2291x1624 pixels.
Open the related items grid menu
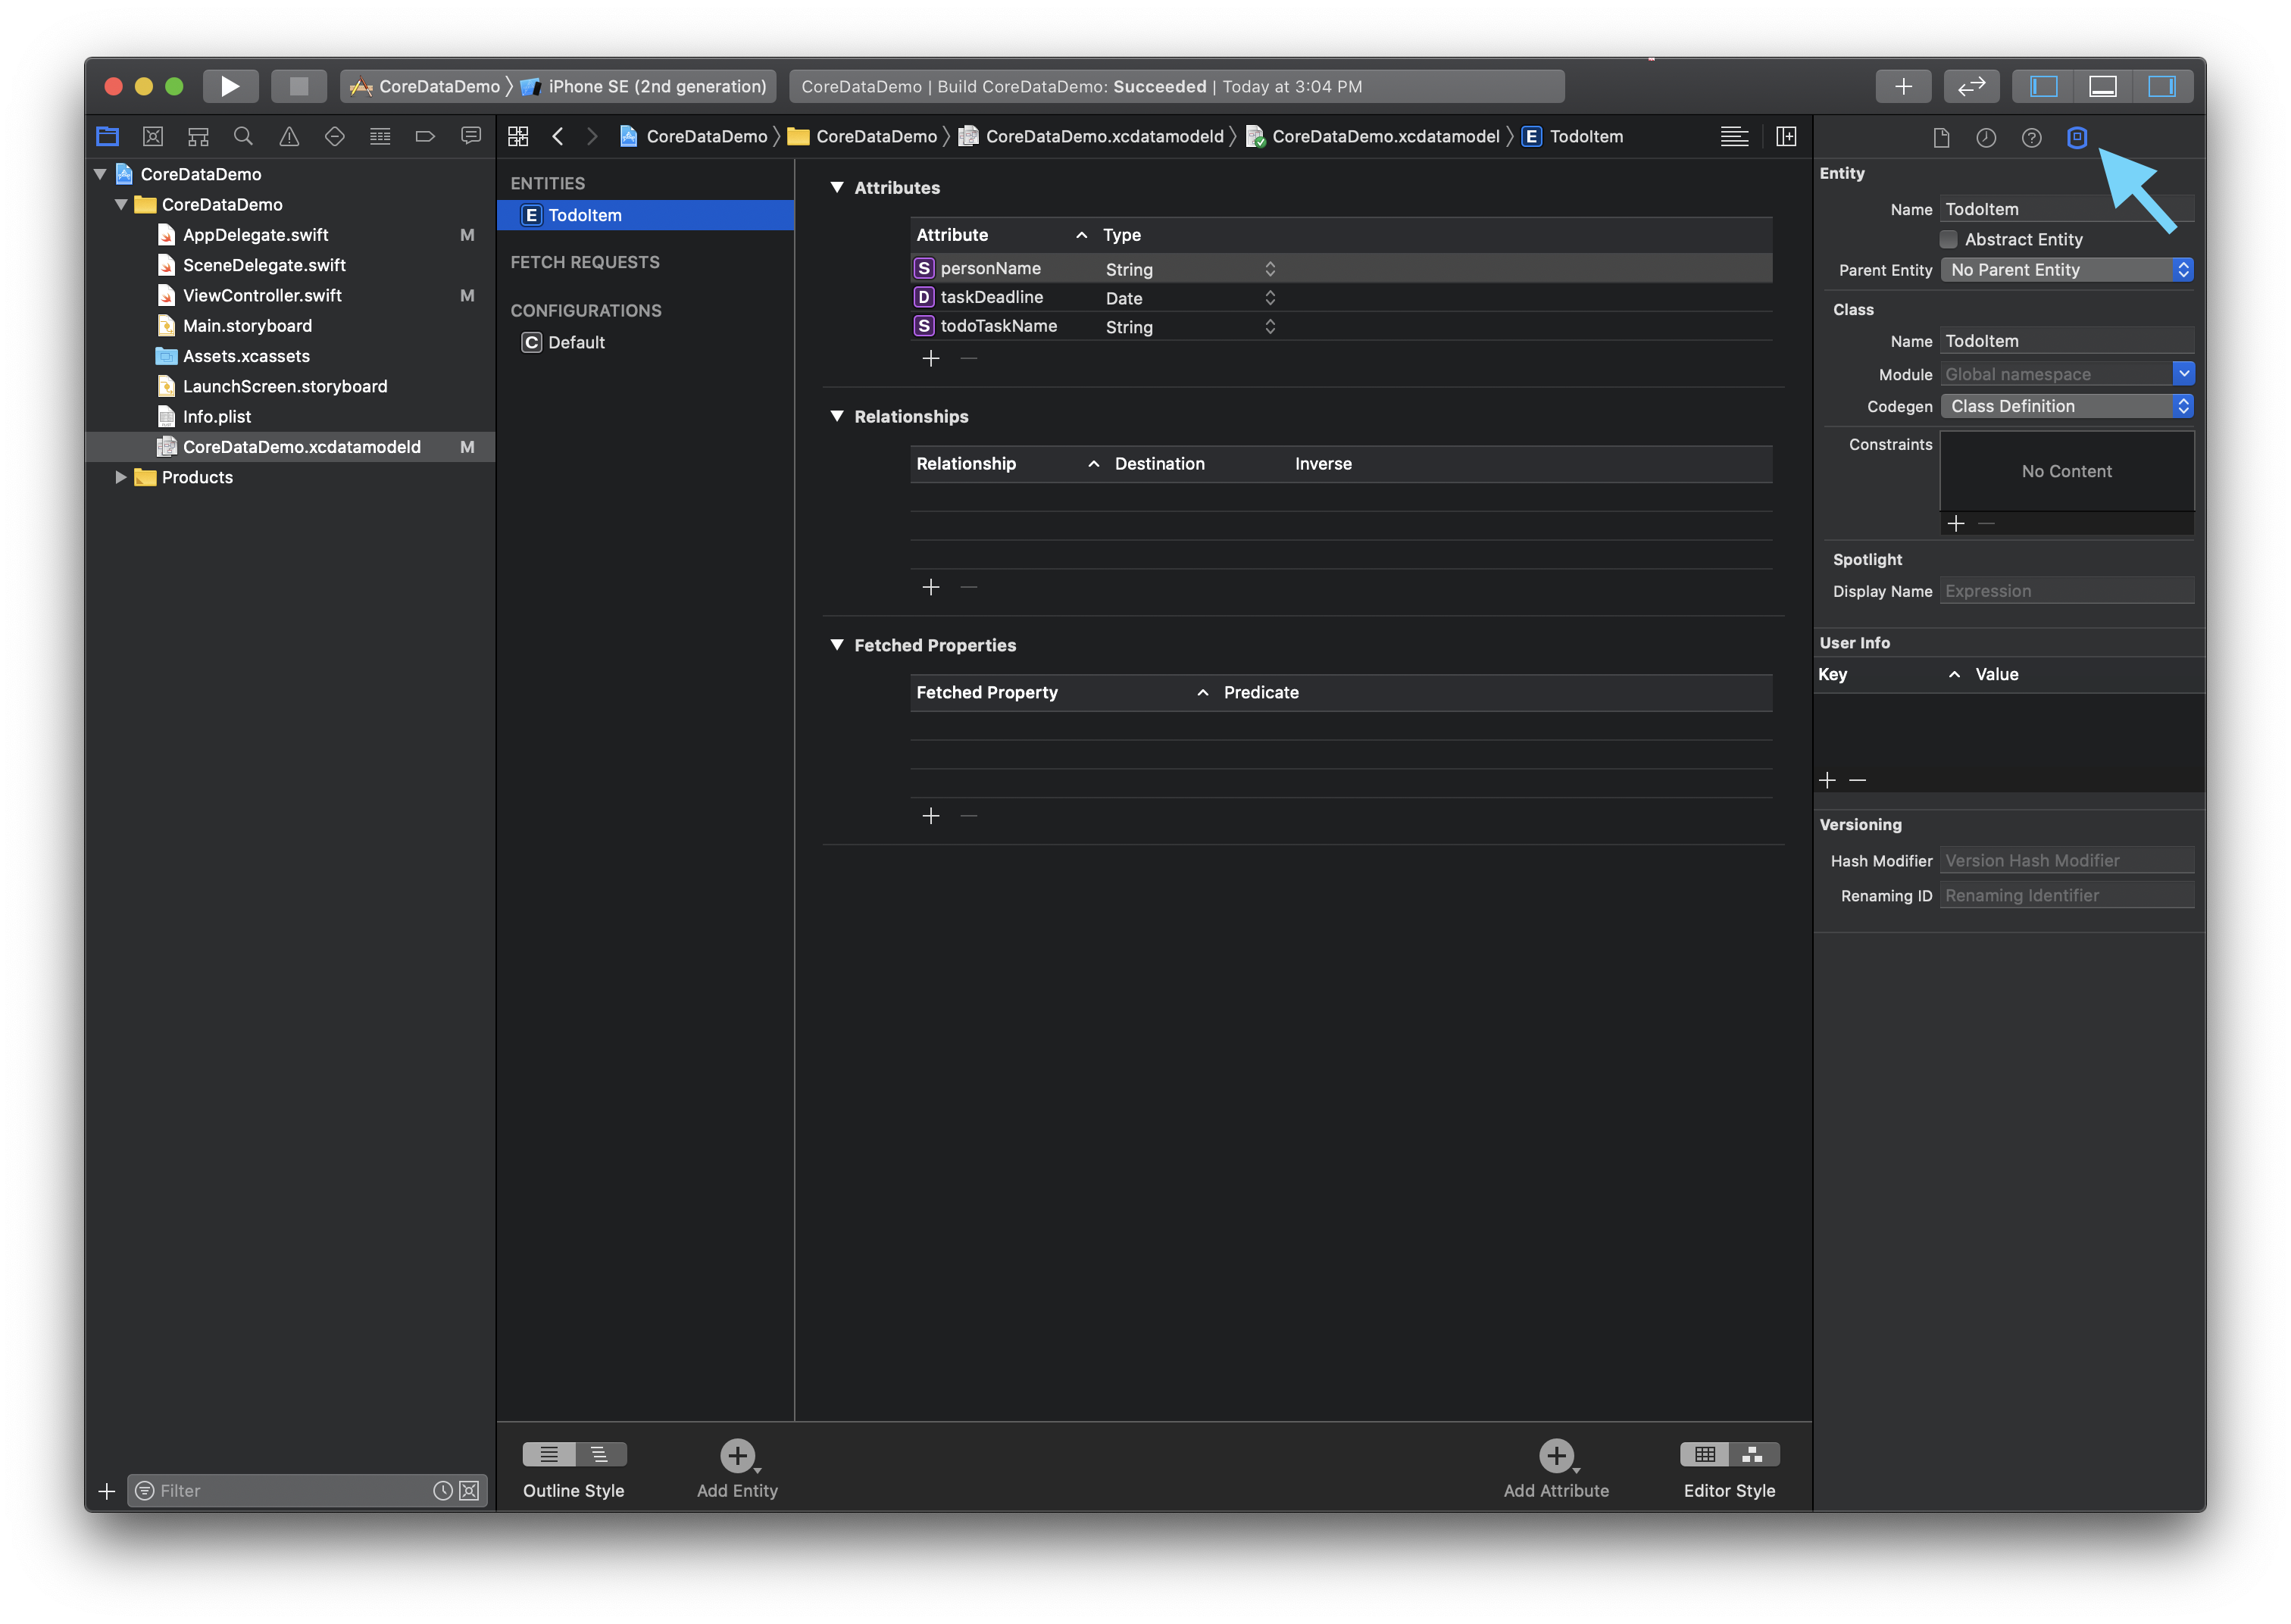coord(518,136)
